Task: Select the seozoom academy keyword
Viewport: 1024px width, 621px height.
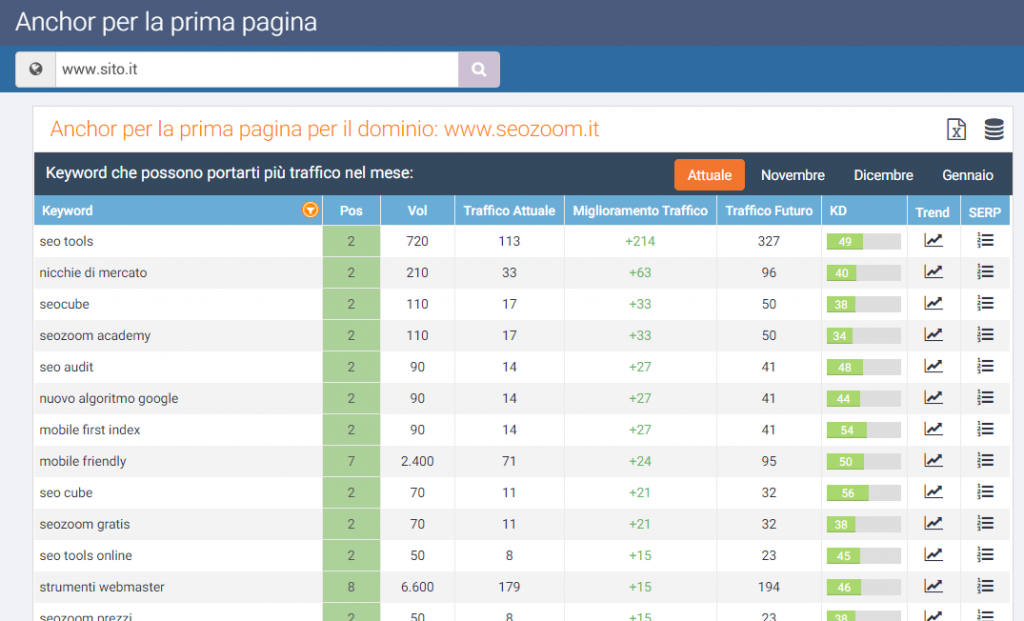Action: click(x=95, y=336)
